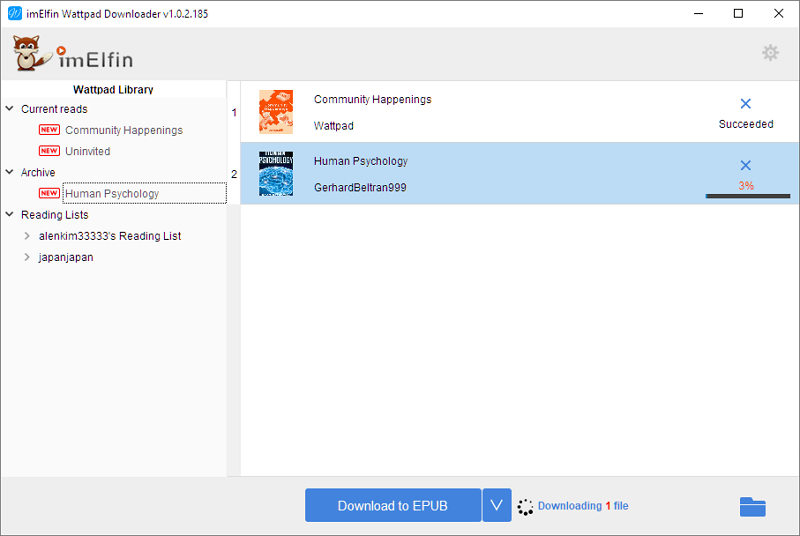
Task: Cancel the Human Psychology download X
Action: (x=745, y=165)
